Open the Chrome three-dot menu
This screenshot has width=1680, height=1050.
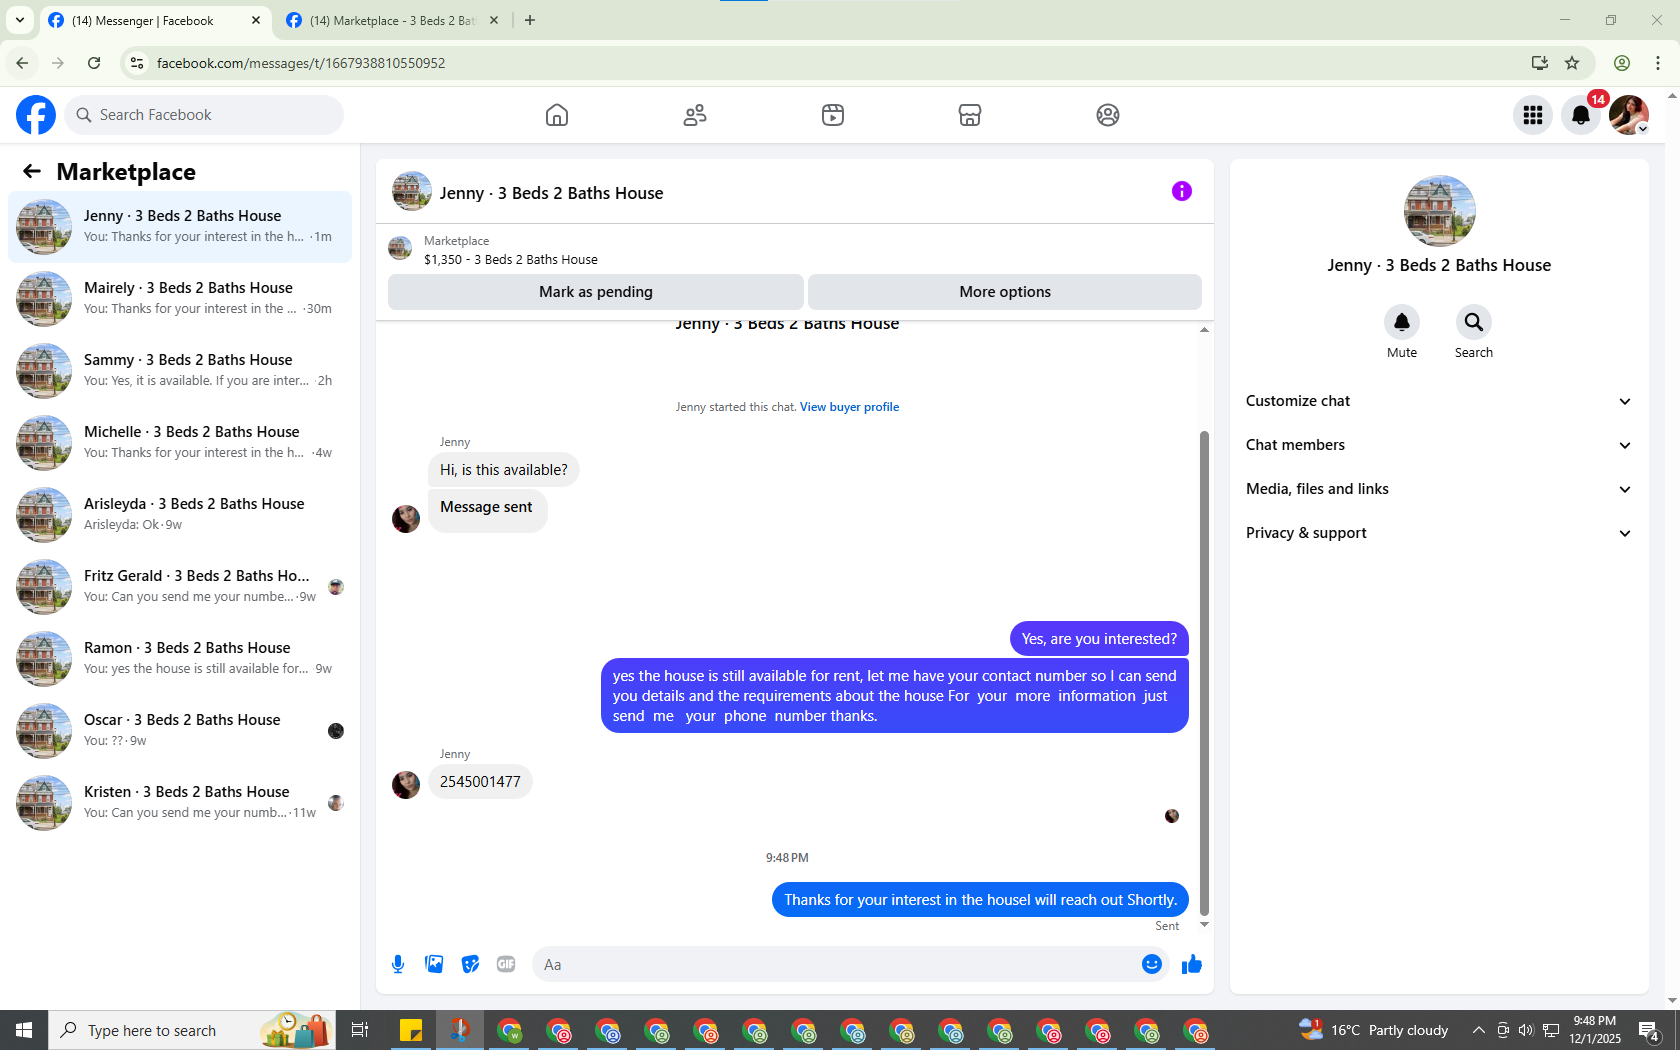(1658, 63)
